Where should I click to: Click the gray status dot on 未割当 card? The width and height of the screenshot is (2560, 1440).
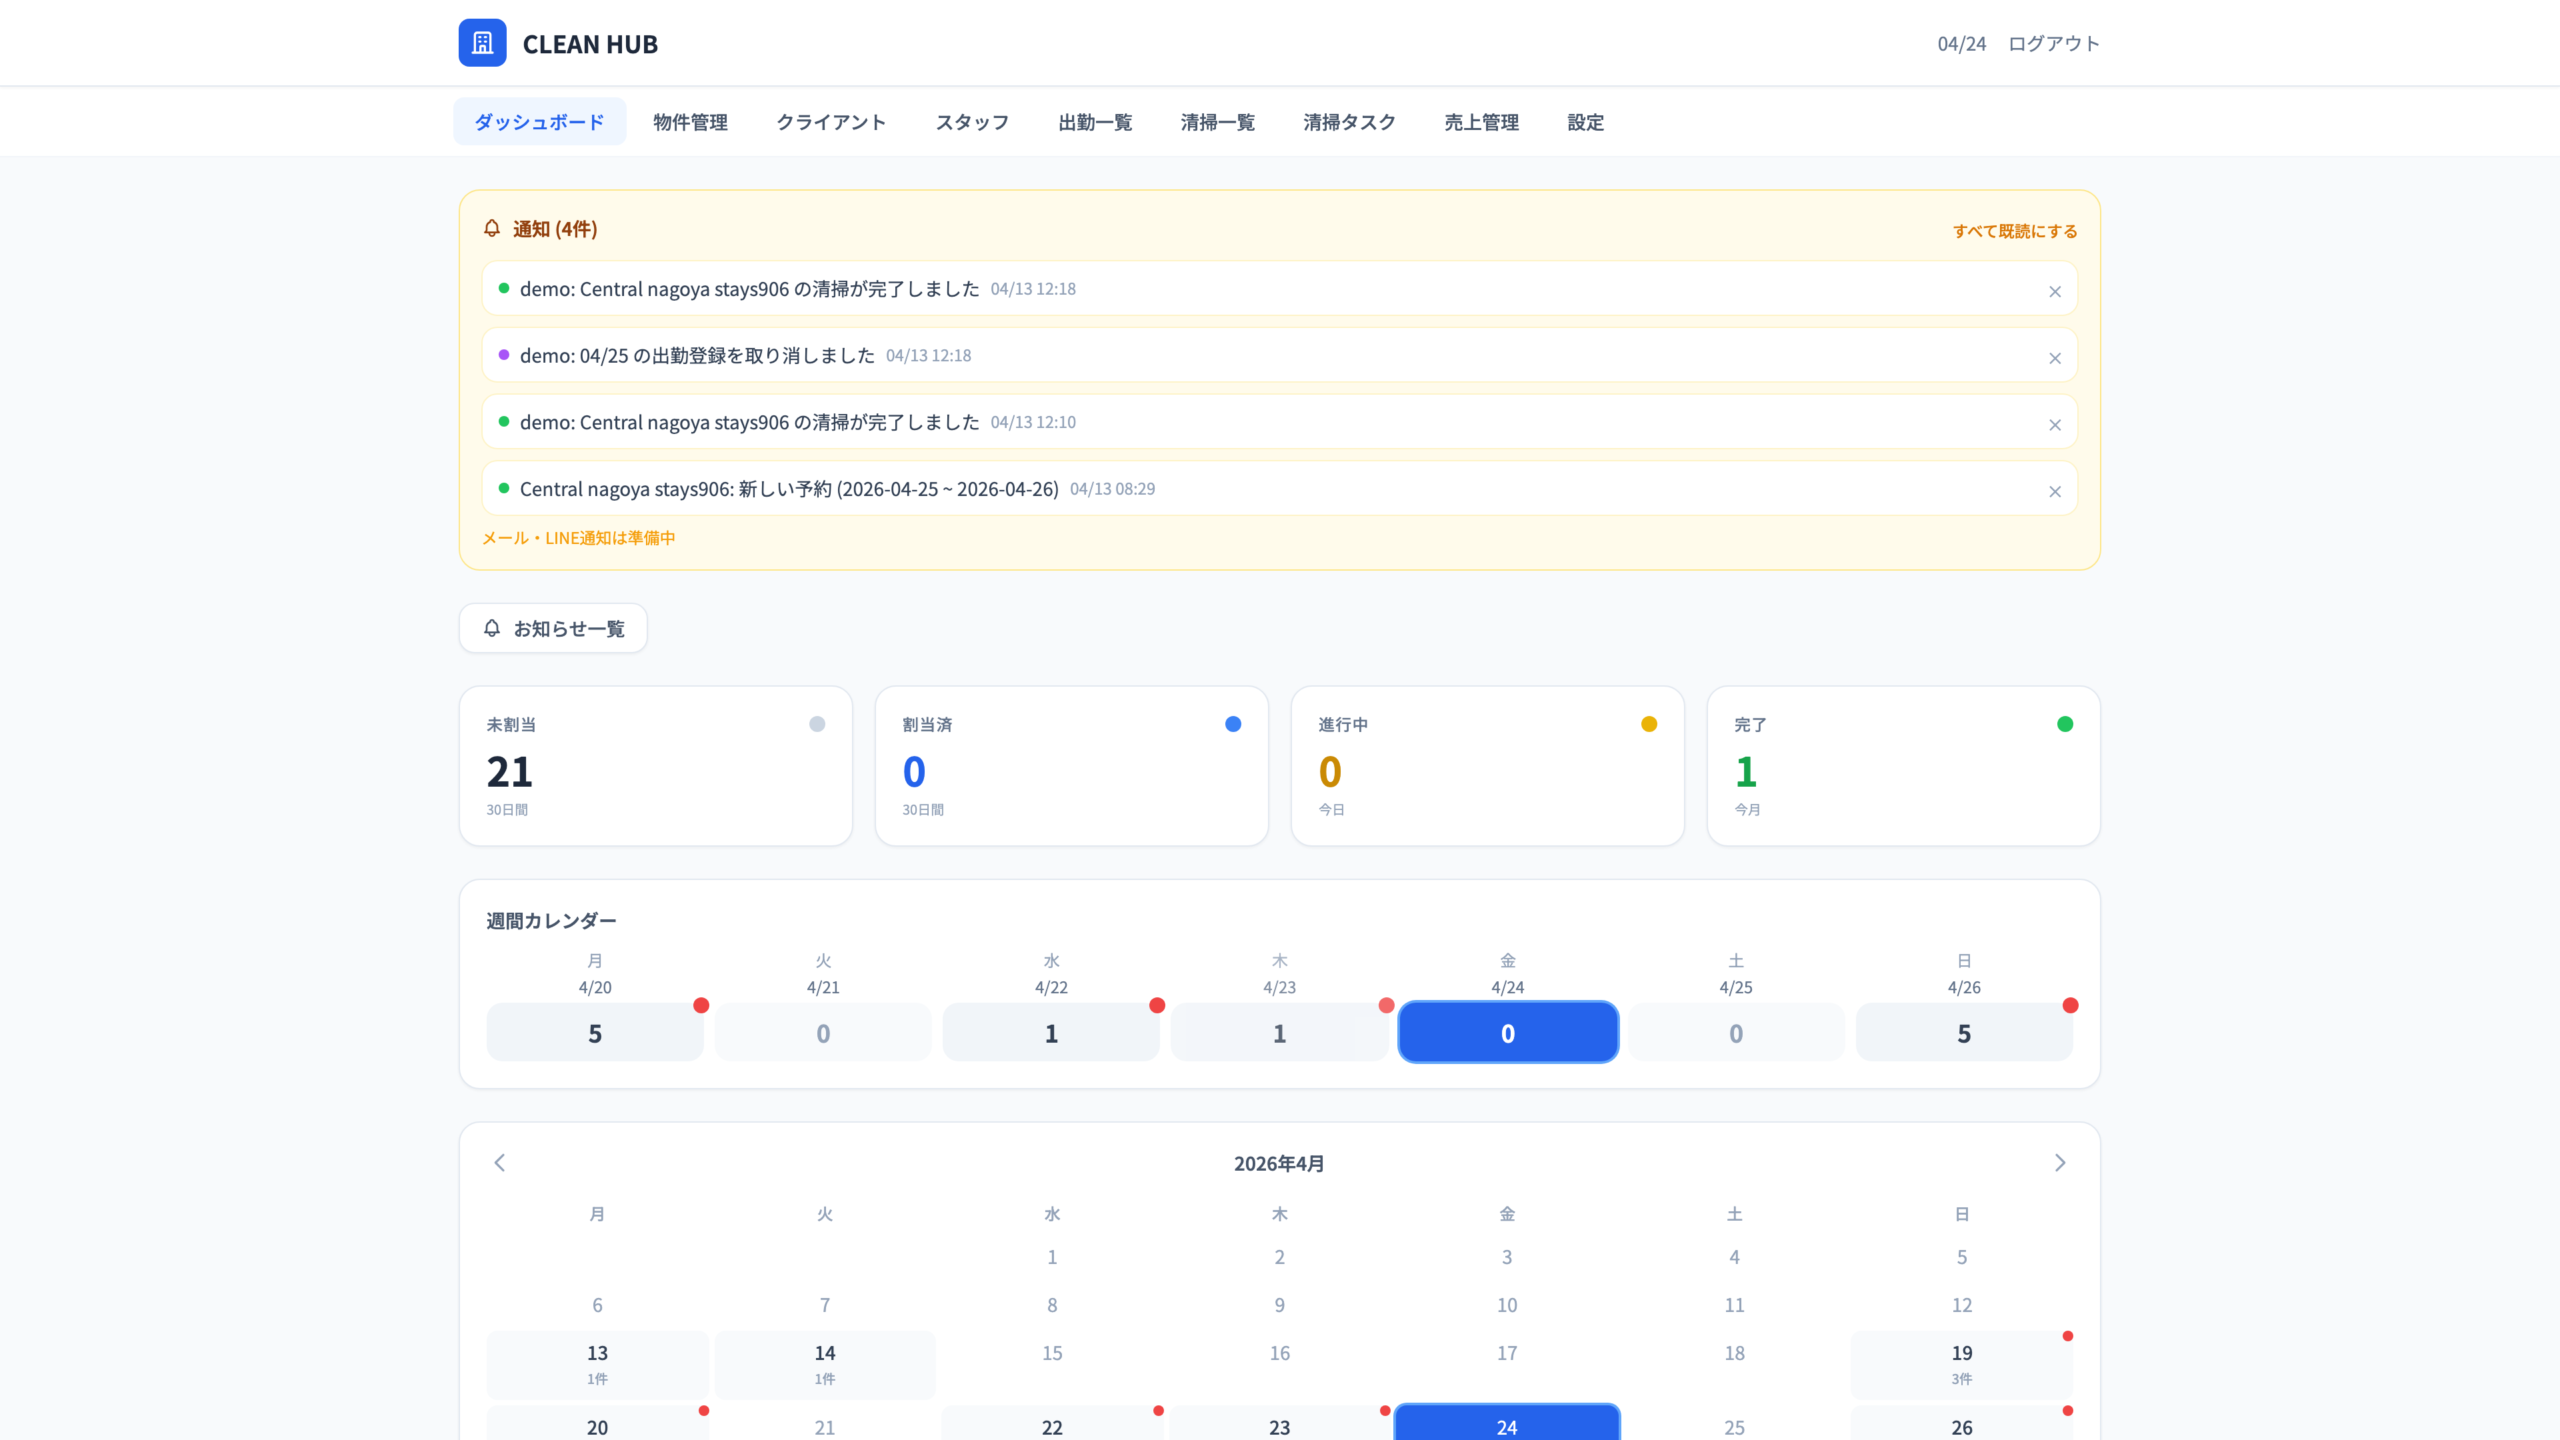click(817, 724)
